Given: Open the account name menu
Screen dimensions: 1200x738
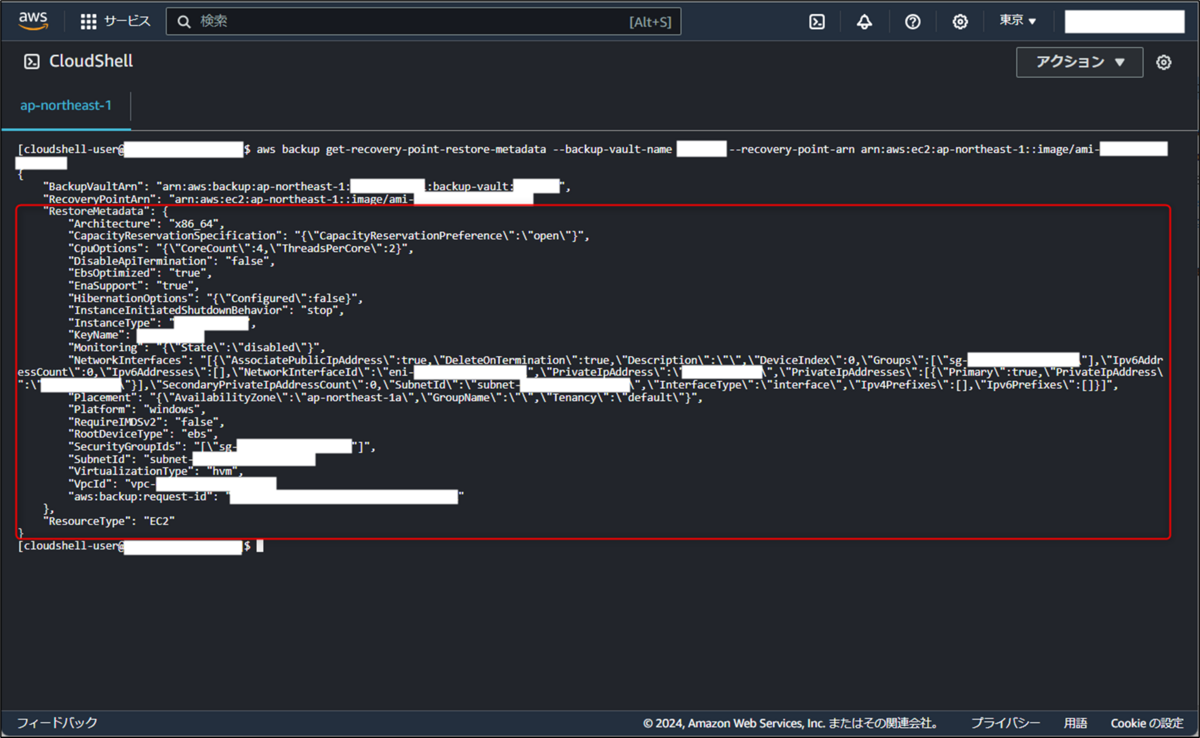Looking at the screenshot, I should coord(1124,21).
